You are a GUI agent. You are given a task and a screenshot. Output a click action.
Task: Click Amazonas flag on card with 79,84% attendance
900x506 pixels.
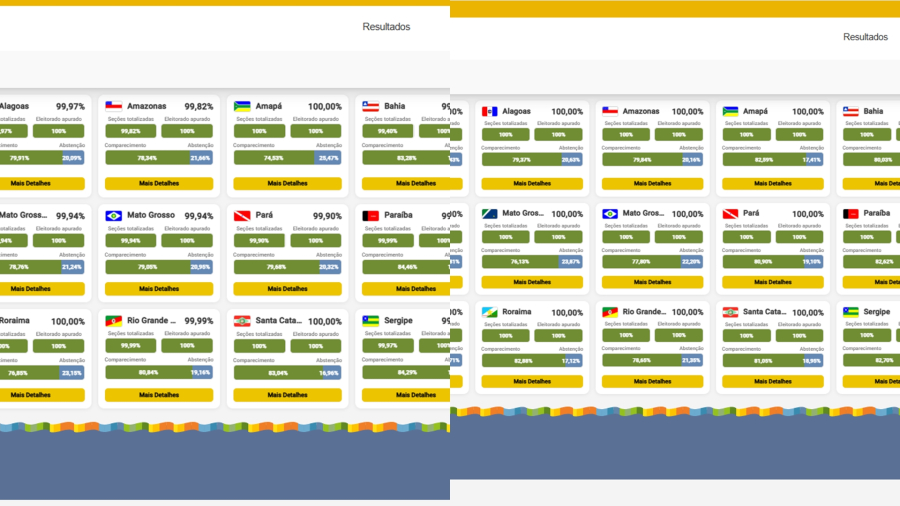tap(610, 111)
